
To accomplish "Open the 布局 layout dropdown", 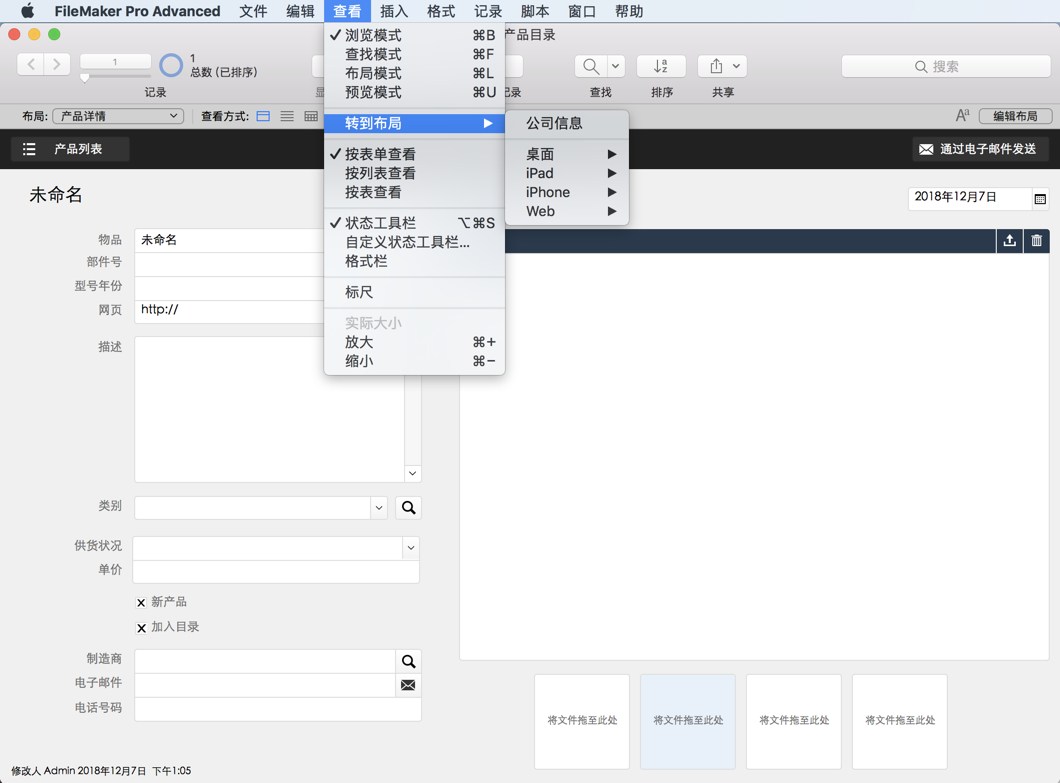I will 119,116.
